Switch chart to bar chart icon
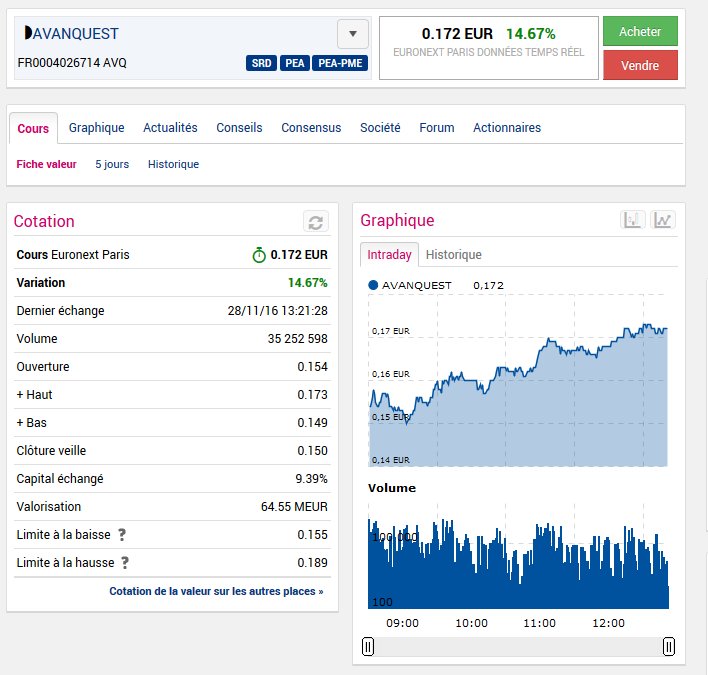The image size is (708, 675). (633, 220)
